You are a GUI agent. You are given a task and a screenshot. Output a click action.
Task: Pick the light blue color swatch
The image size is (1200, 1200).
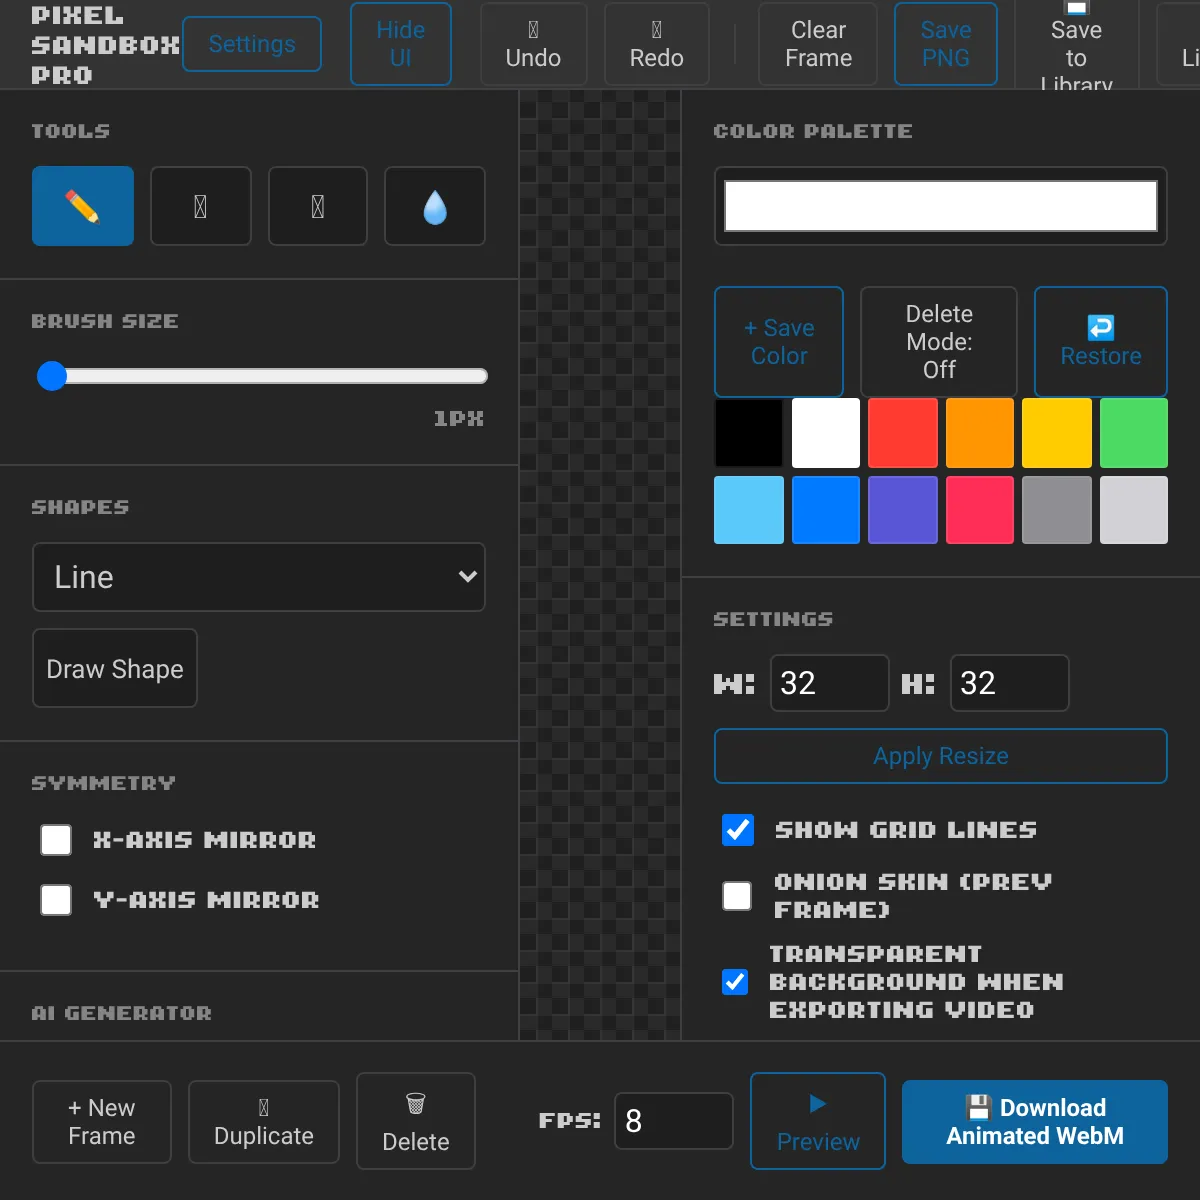point(749,510)
